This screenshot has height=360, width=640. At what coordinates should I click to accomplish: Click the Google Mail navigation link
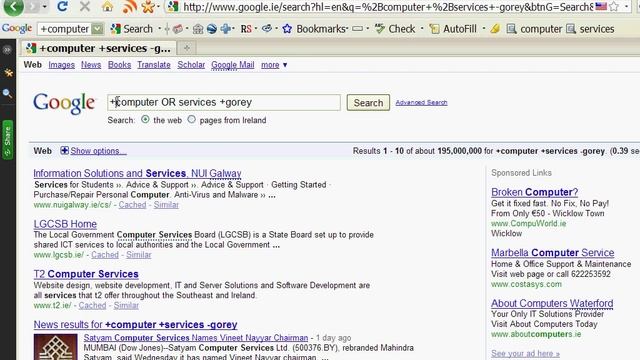233,65
